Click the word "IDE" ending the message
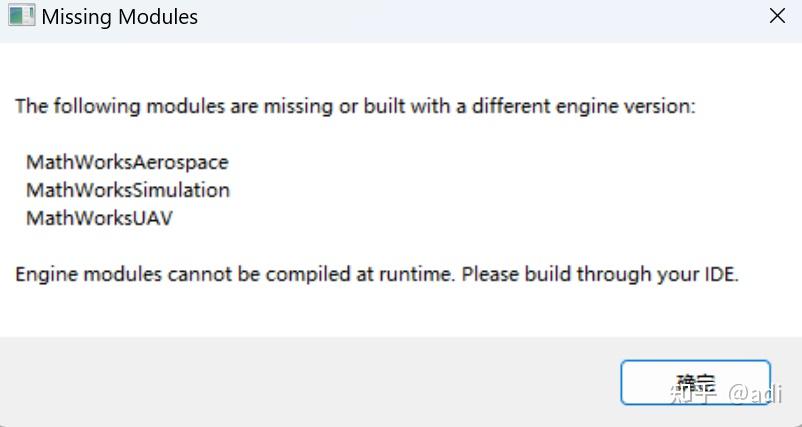Screen dimensions: 802x427 click(720, 274)
